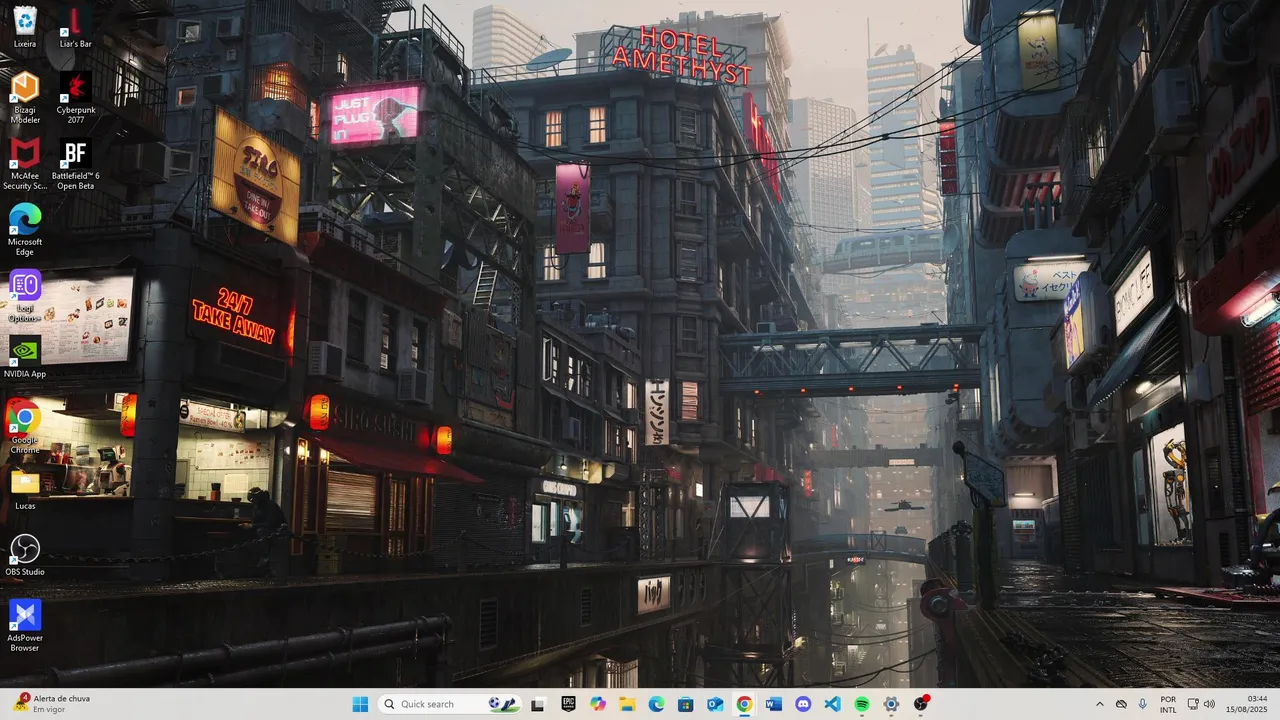The image size is (1280, 720).
Task: Open the POR INTL language switcher
Action: pyautogui.click(x=1168, y=704)
